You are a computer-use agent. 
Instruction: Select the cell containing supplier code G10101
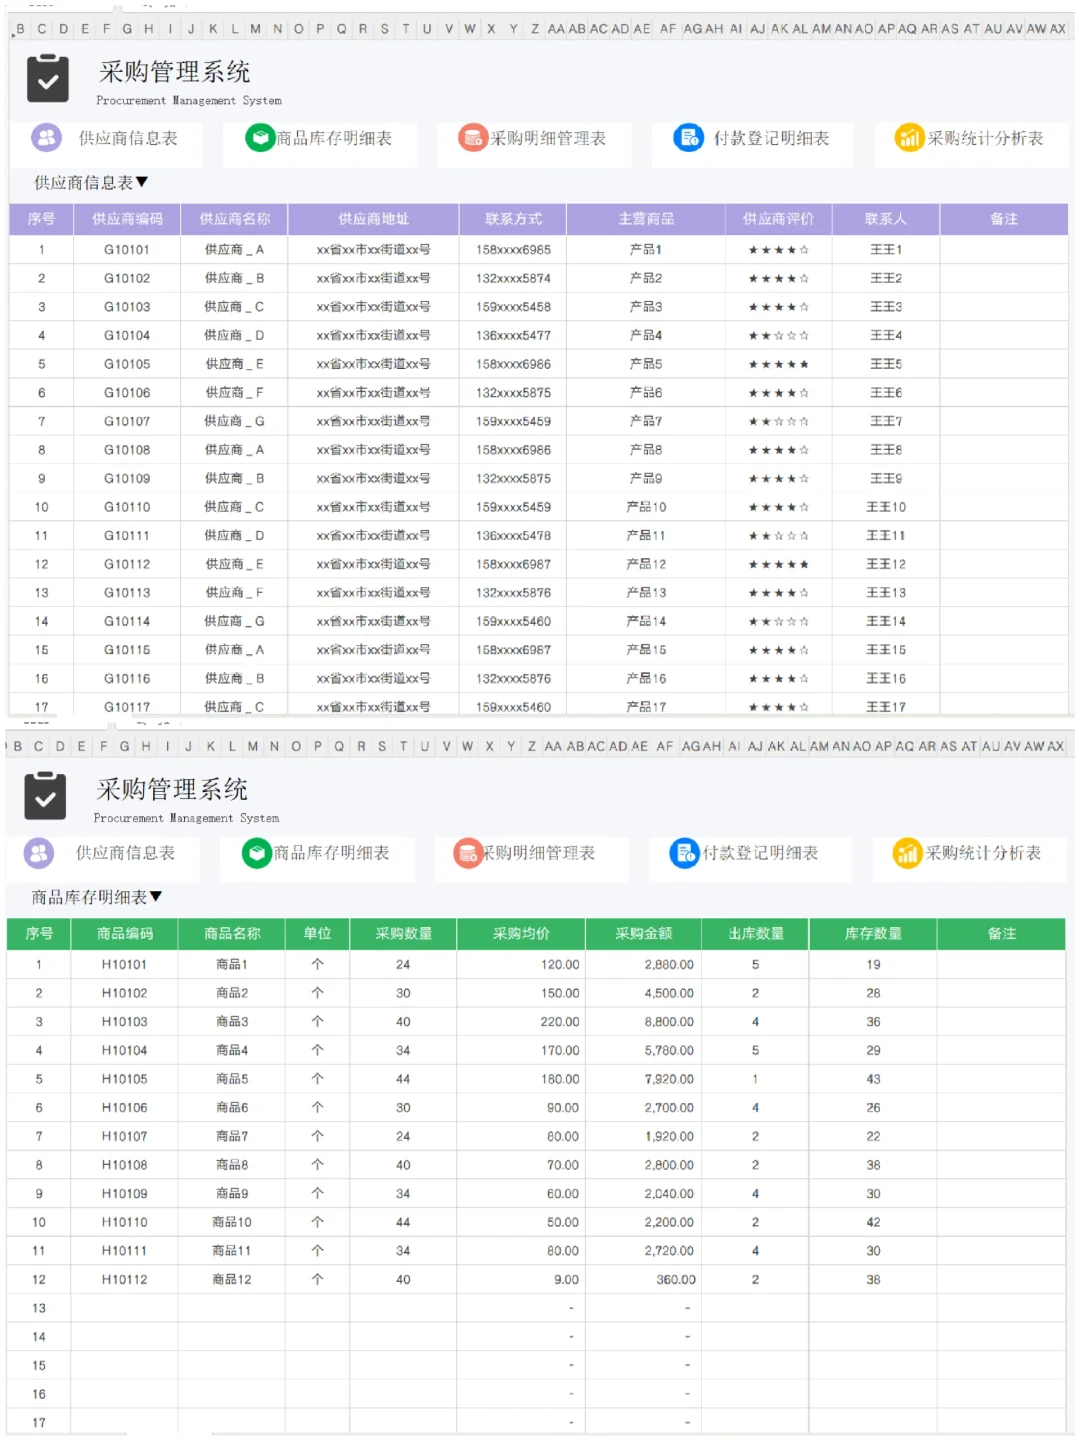click(125, 249)
